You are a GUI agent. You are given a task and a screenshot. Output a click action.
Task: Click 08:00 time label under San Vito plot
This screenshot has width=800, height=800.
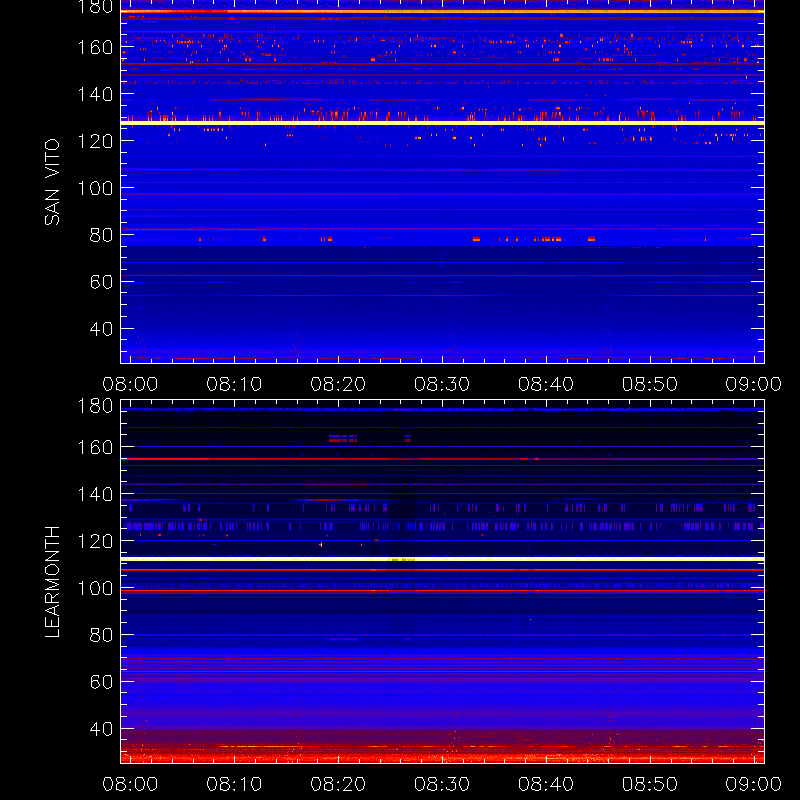coord(130,384)
